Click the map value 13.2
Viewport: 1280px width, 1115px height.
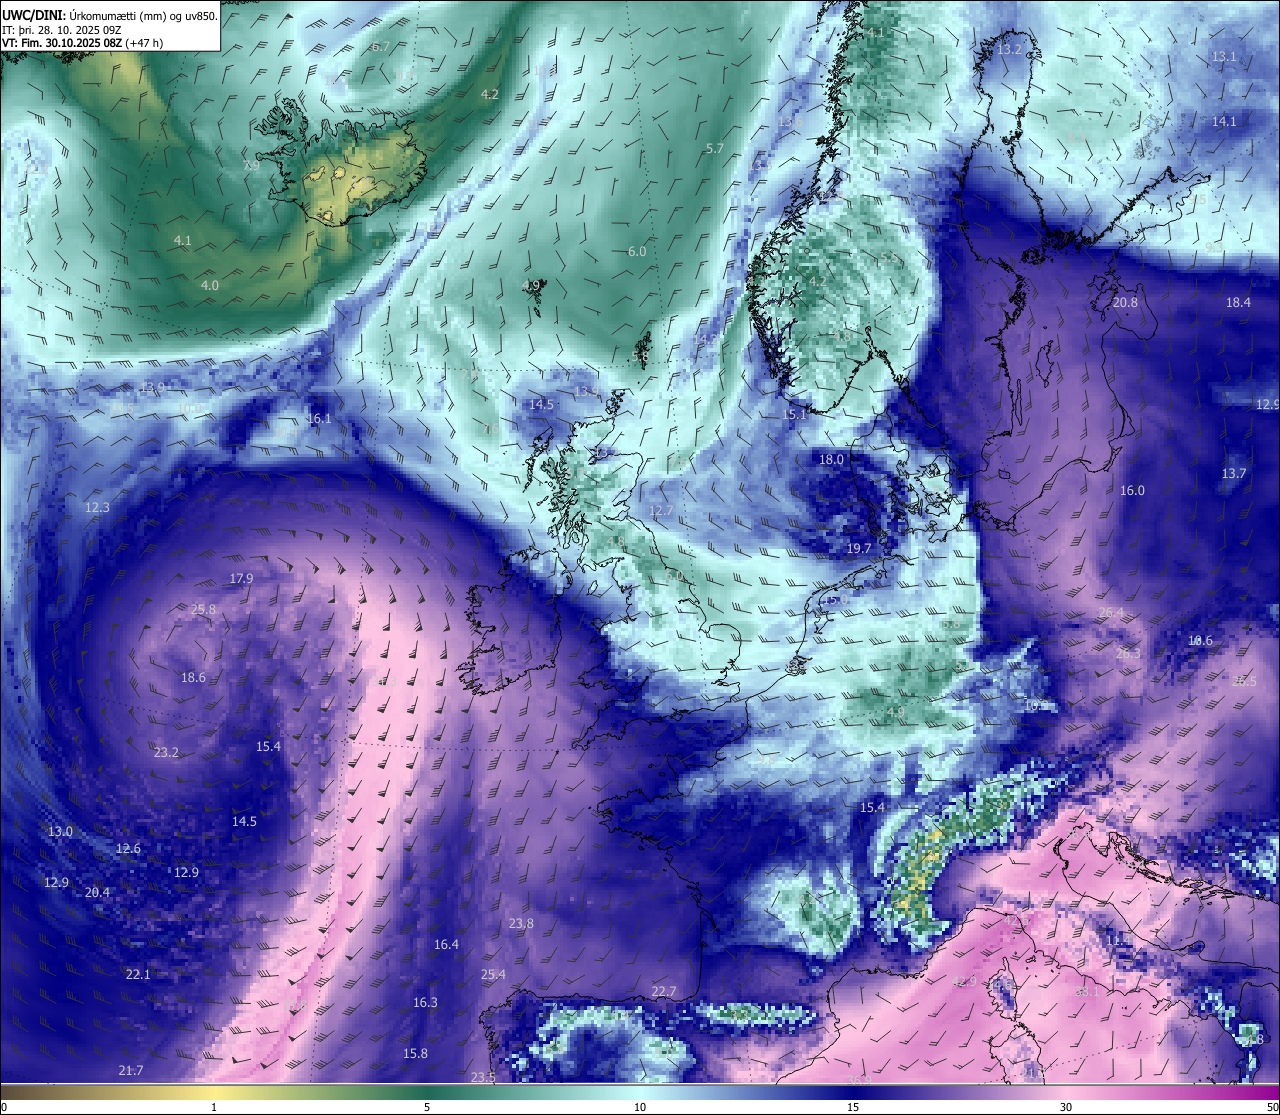(x=1010, y=49)
